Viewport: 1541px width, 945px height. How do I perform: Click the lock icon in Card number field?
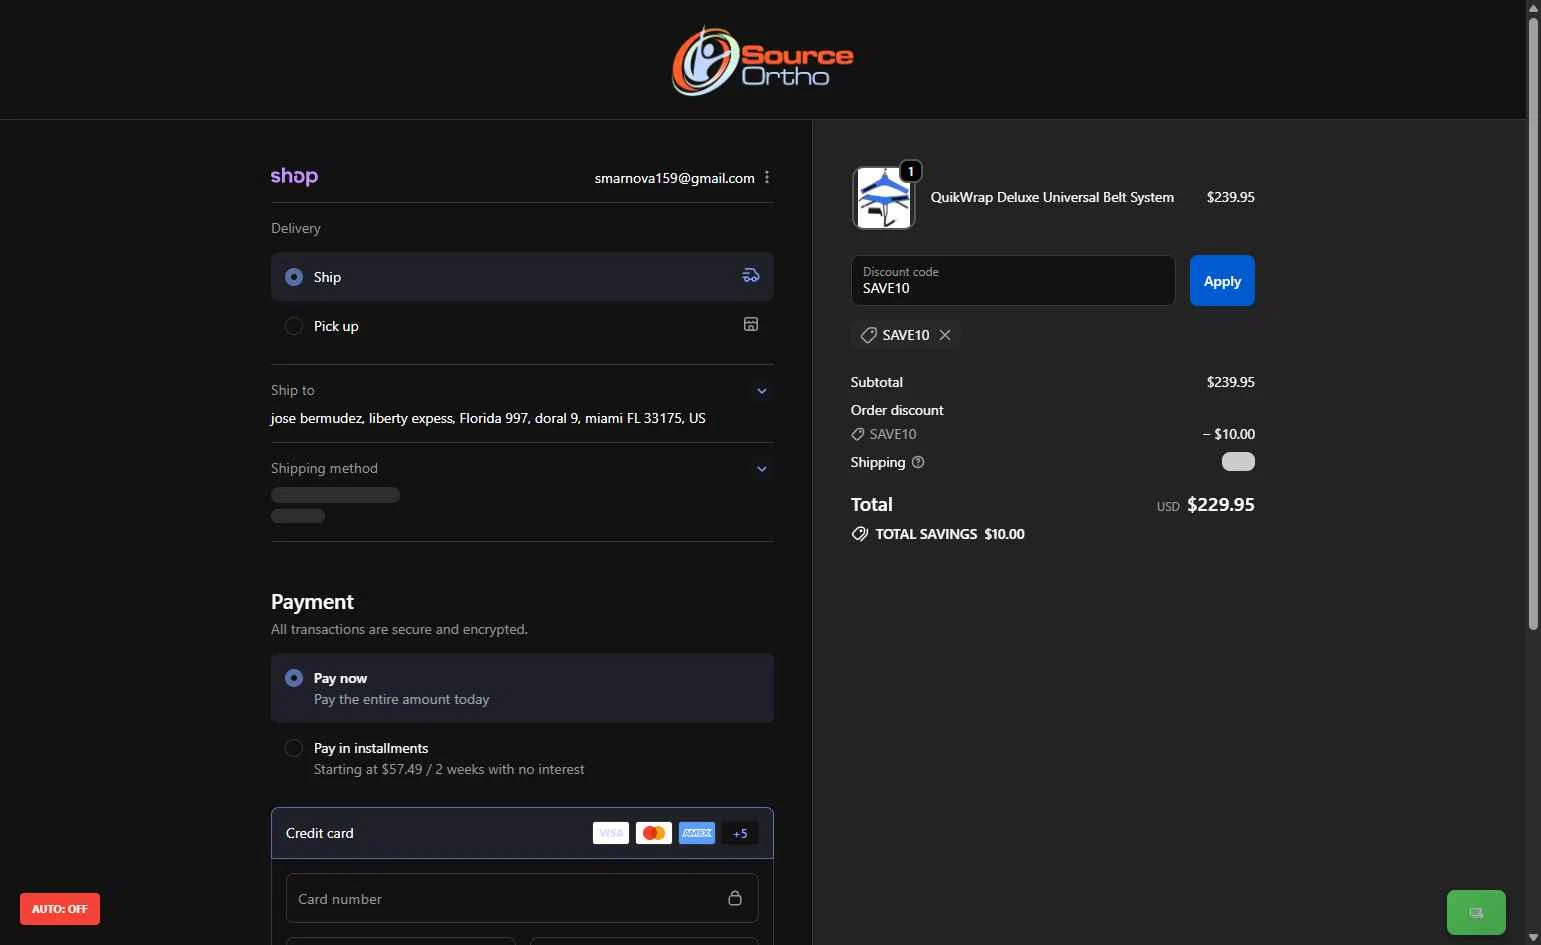(x=735, y=898)
